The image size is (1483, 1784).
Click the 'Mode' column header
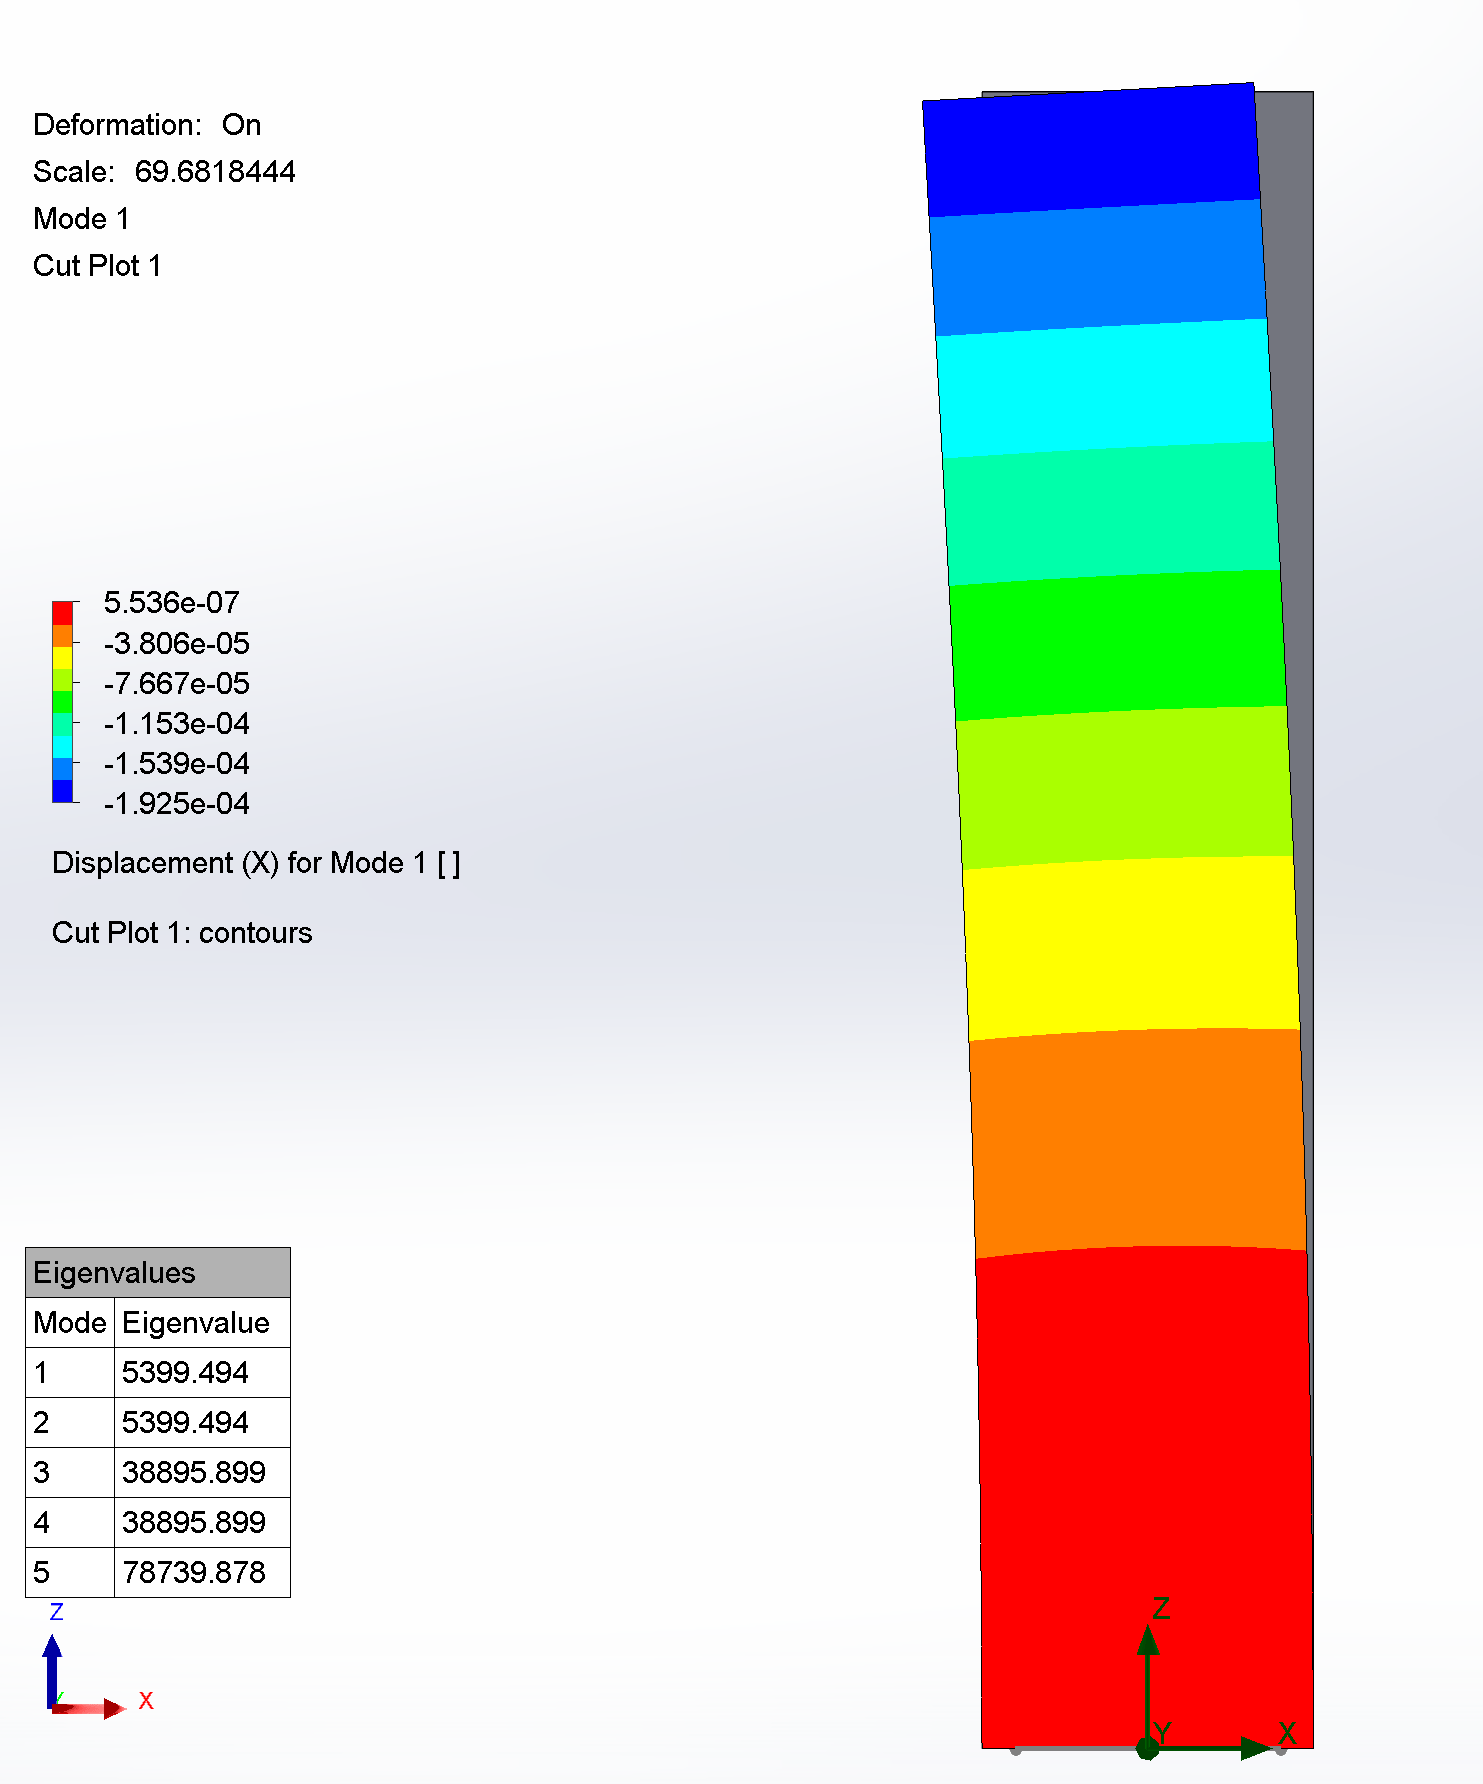point(70,1323)
